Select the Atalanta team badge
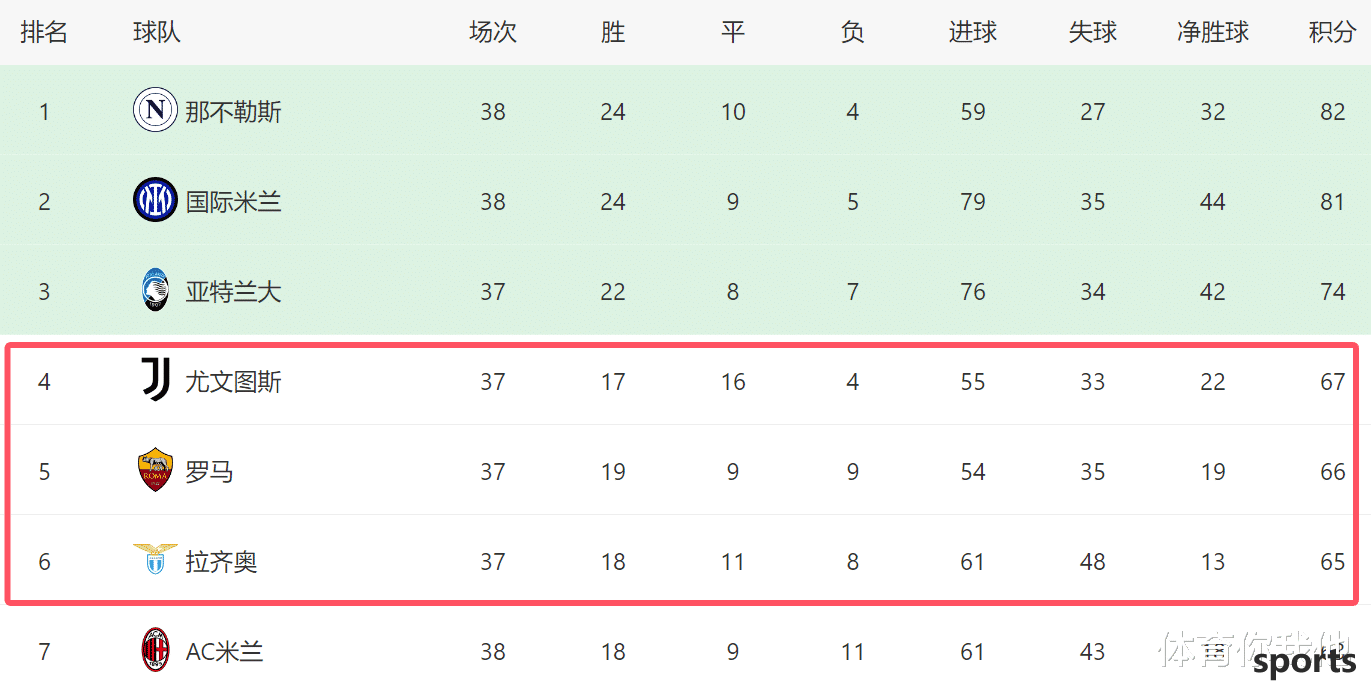Viewport: 1371px width, 693px height. 155,290
